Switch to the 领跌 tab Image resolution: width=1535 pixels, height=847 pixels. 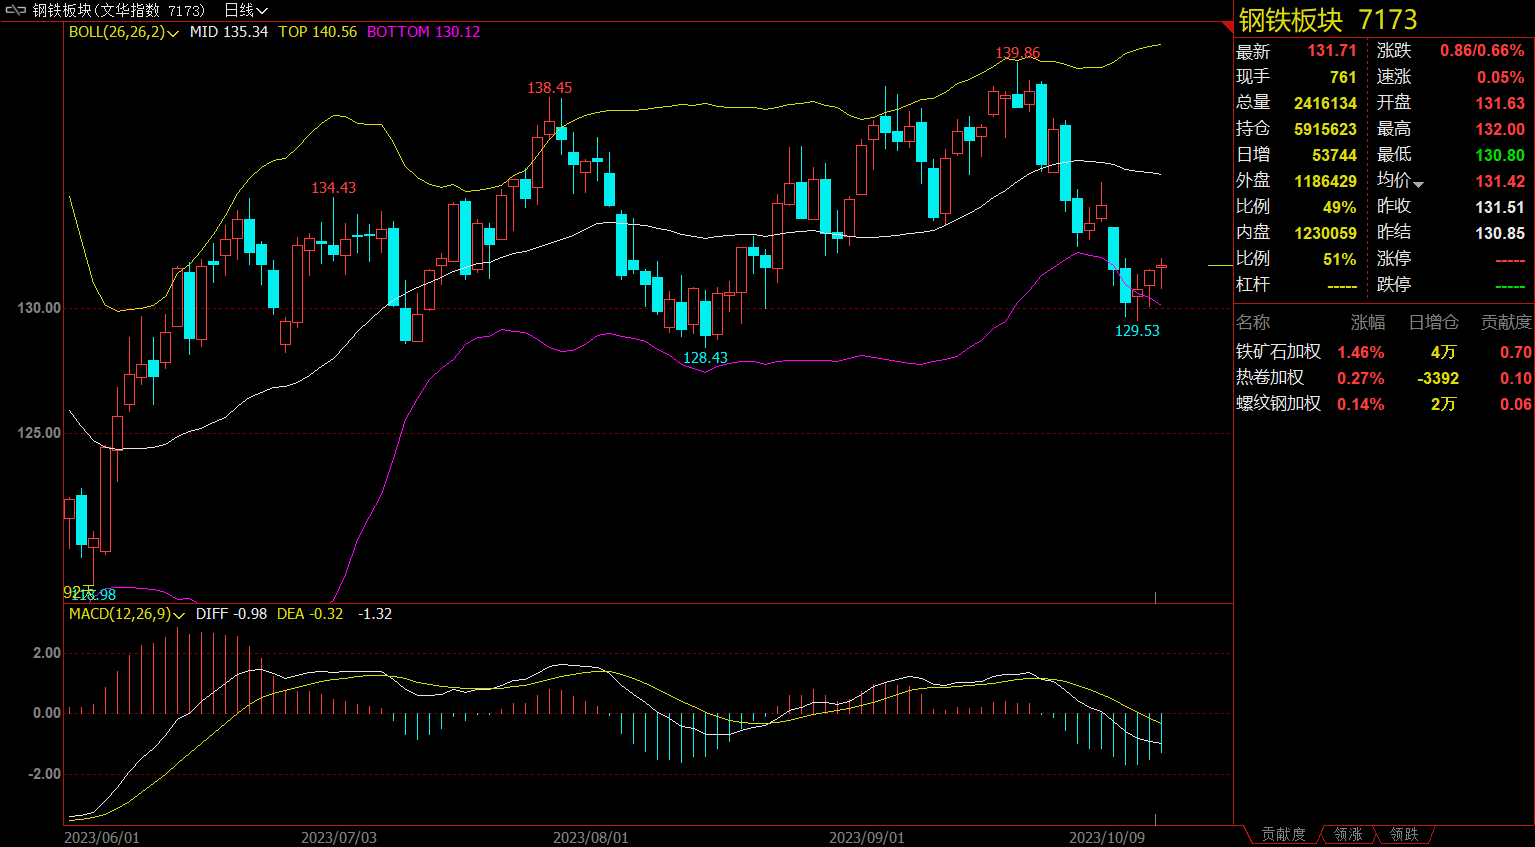point(1404,834)
